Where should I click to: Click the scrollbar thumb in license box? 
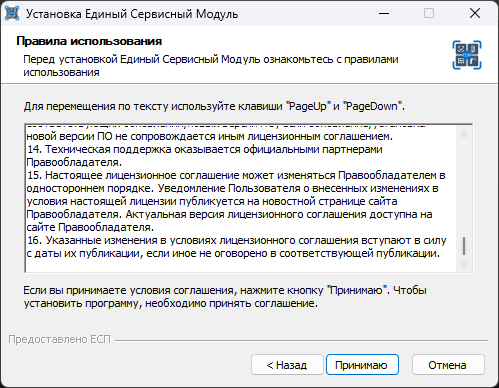pos(464,246)
